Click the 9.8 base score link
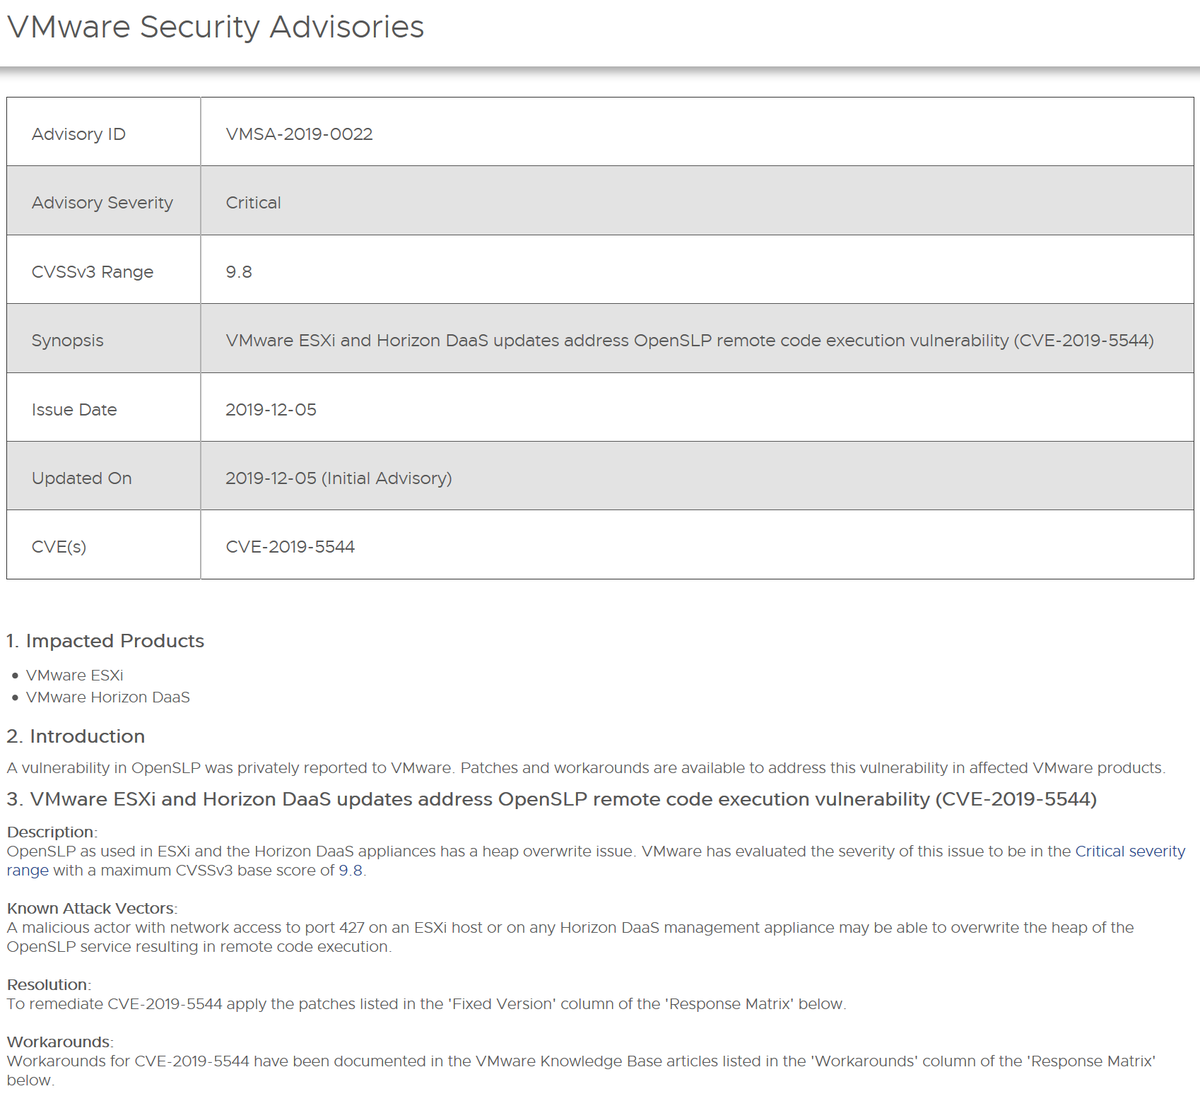Screen dimensions: 1200x1096 coord(350,870)
